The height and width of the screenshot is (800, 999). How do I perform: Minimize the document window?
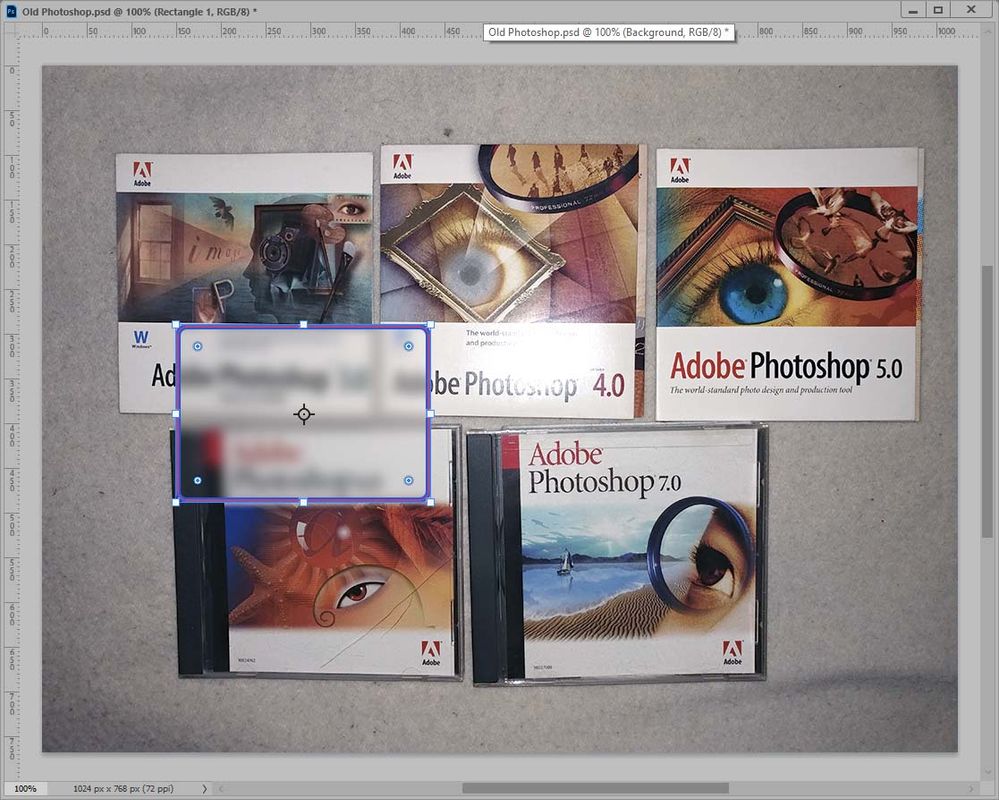[914, 10]
